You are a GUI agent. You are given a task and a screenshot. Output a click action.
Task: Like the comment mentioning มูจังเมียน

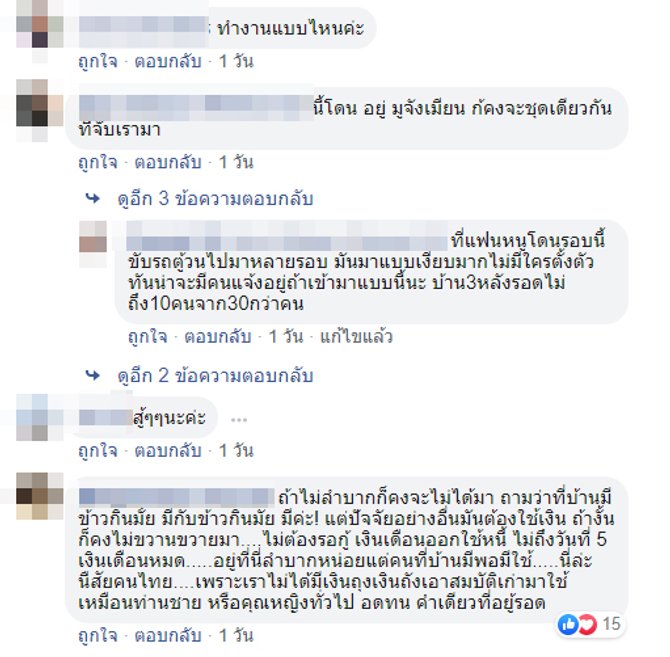coord(98,162)
